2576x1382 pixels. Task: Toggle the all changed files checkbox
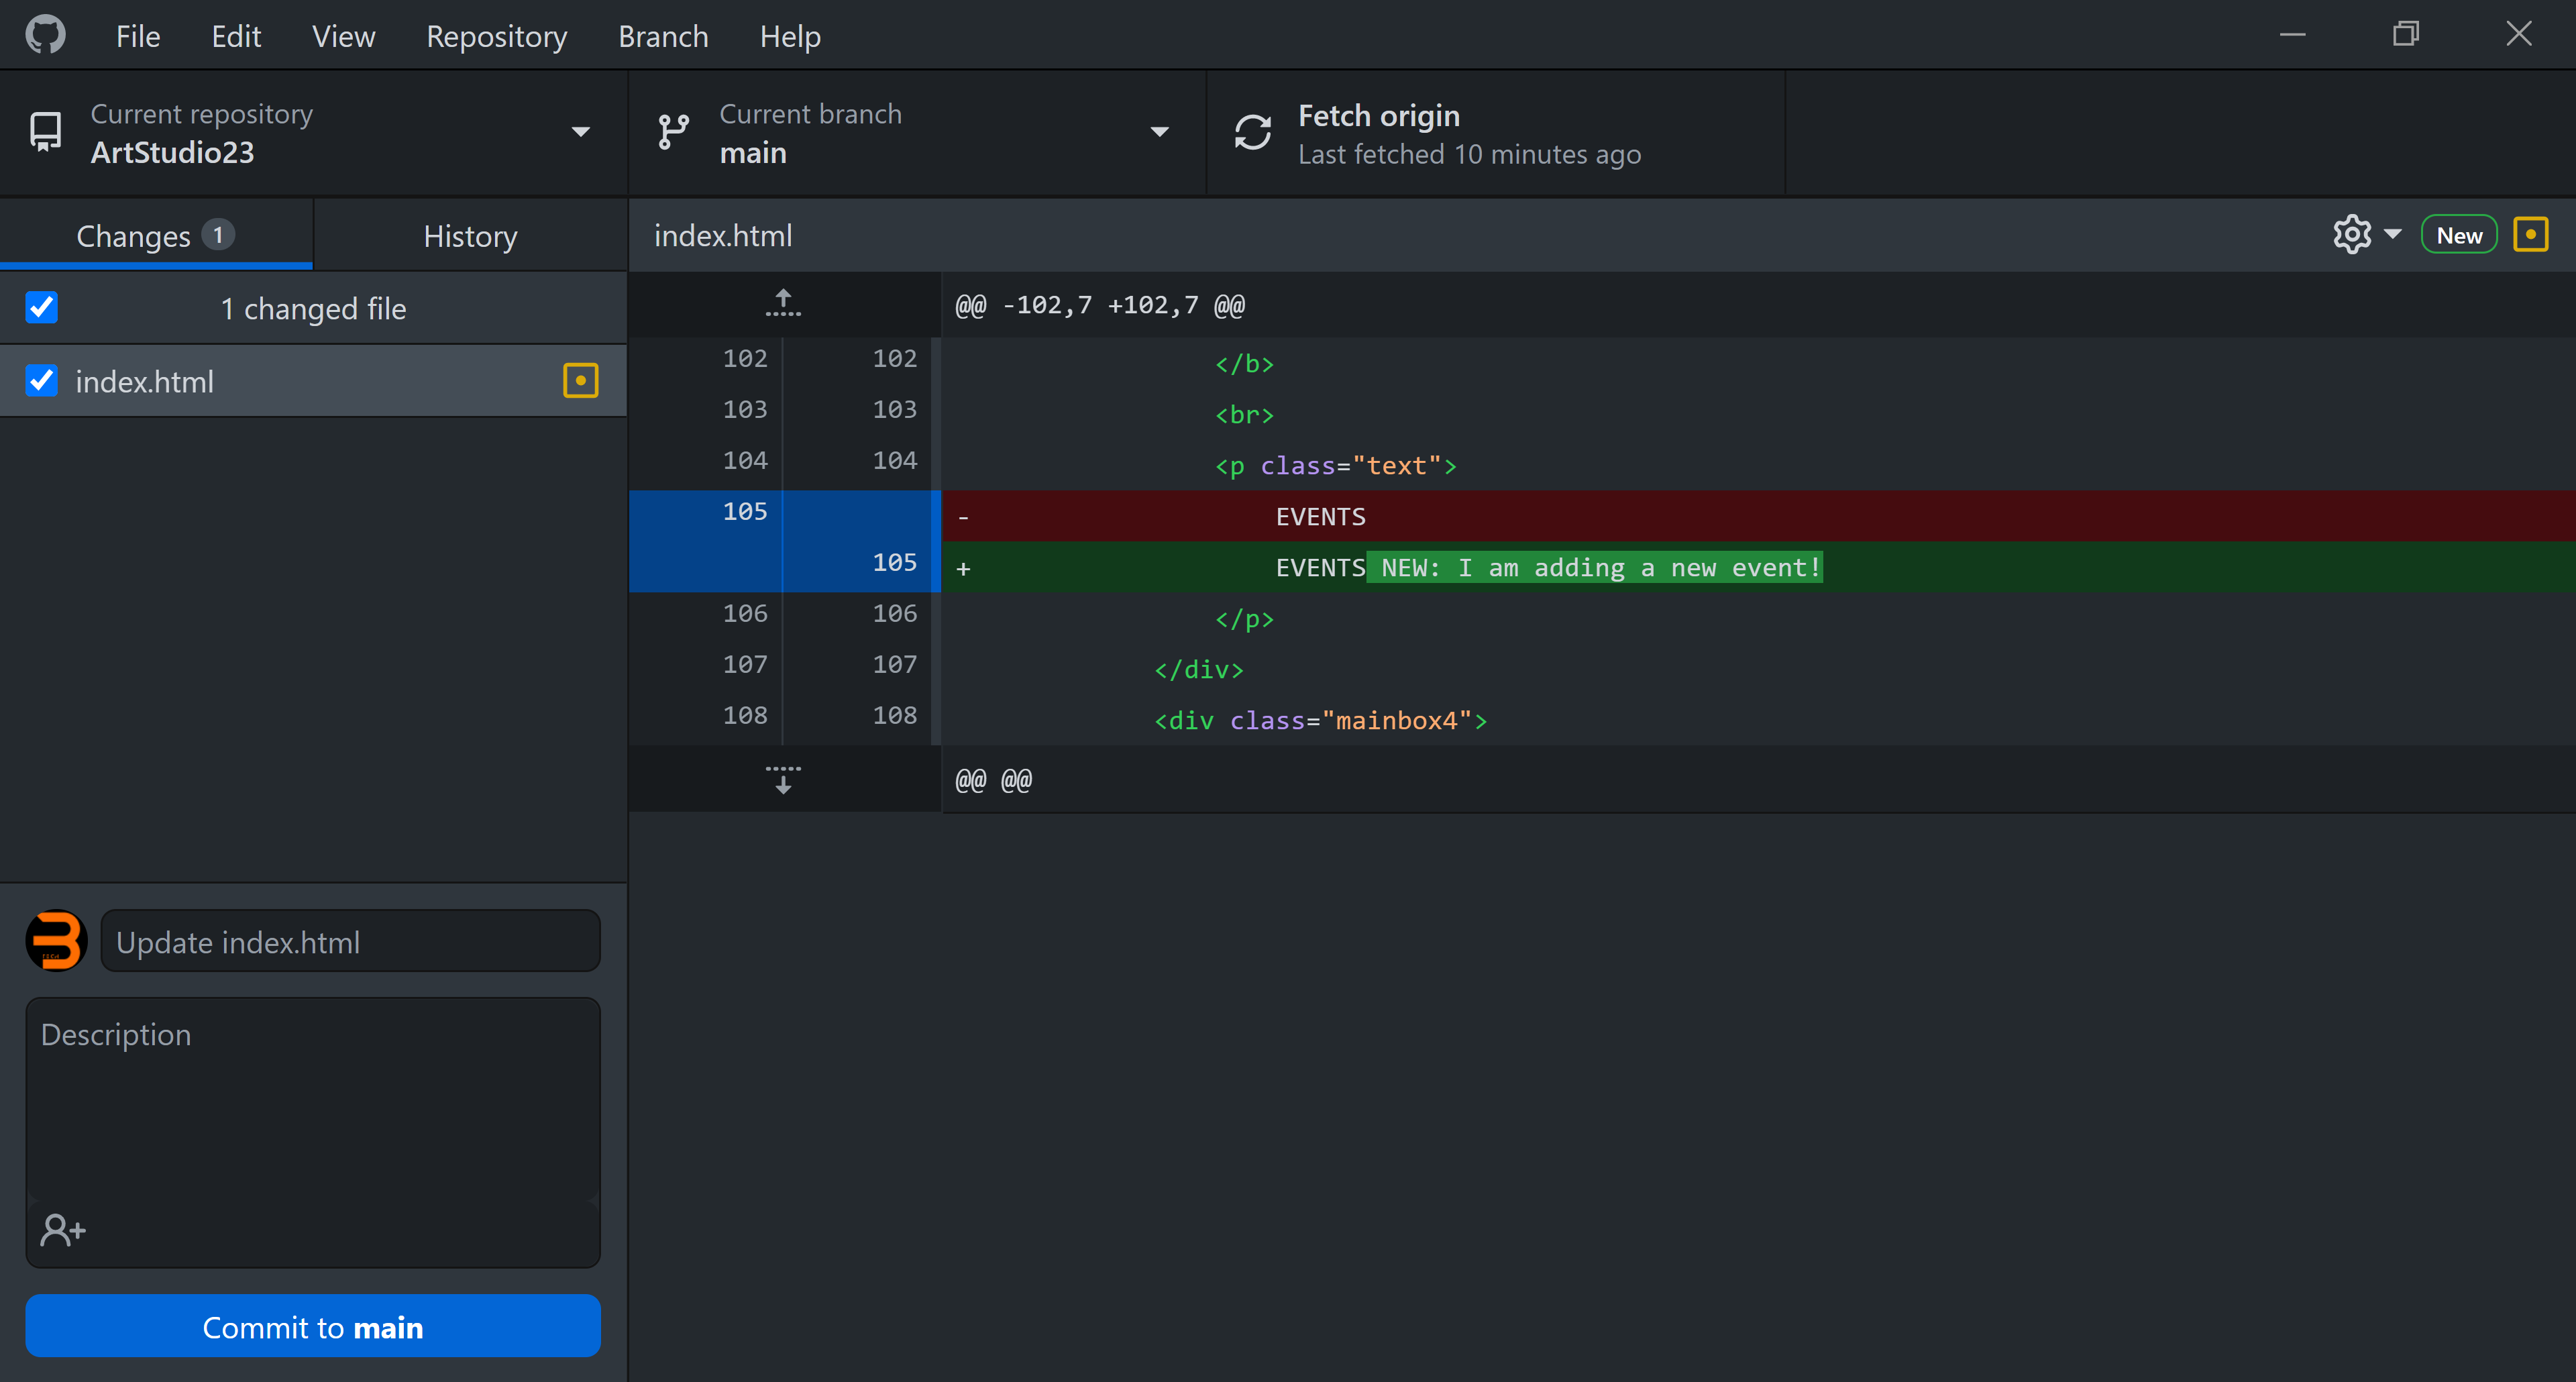[x=42, y=307]
